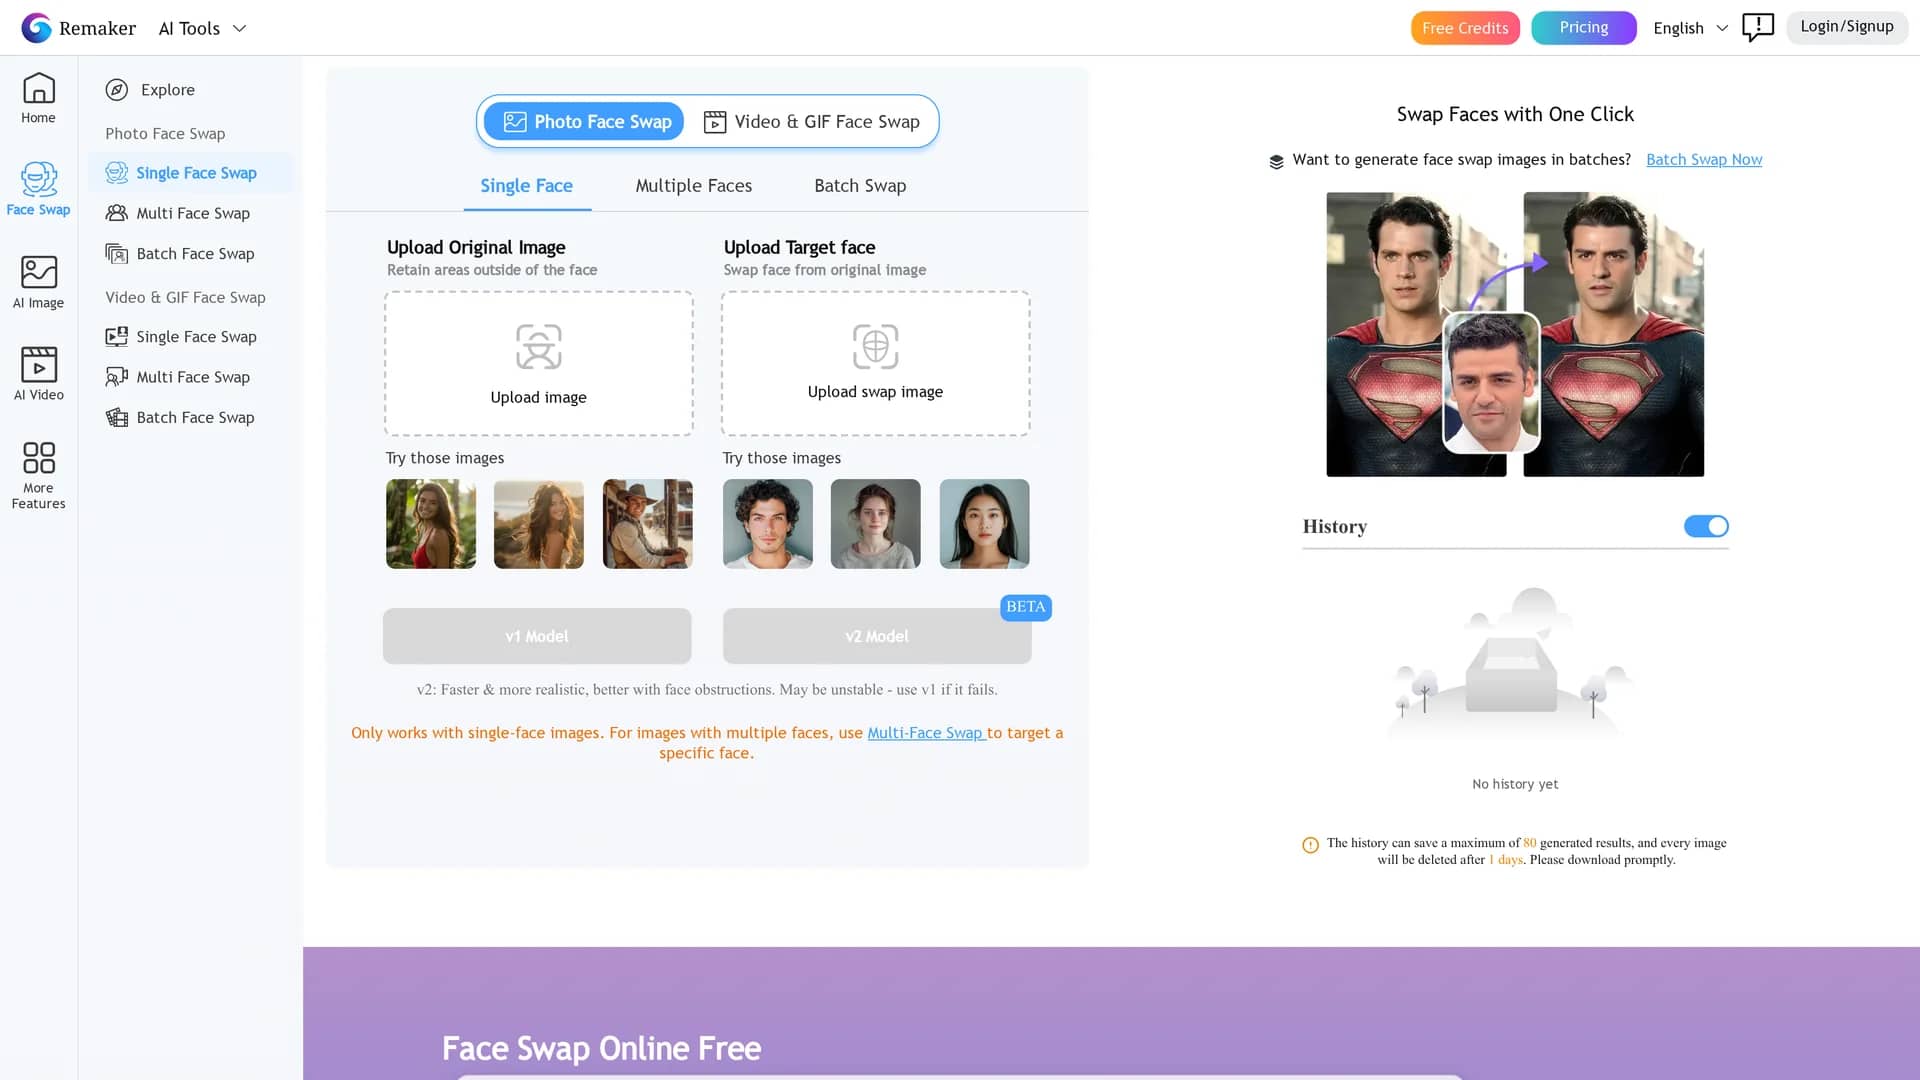Choose the long black-haired woman target face sample
The height and width of the screenshot is (1080, 1920).
(x=984, y=524)
